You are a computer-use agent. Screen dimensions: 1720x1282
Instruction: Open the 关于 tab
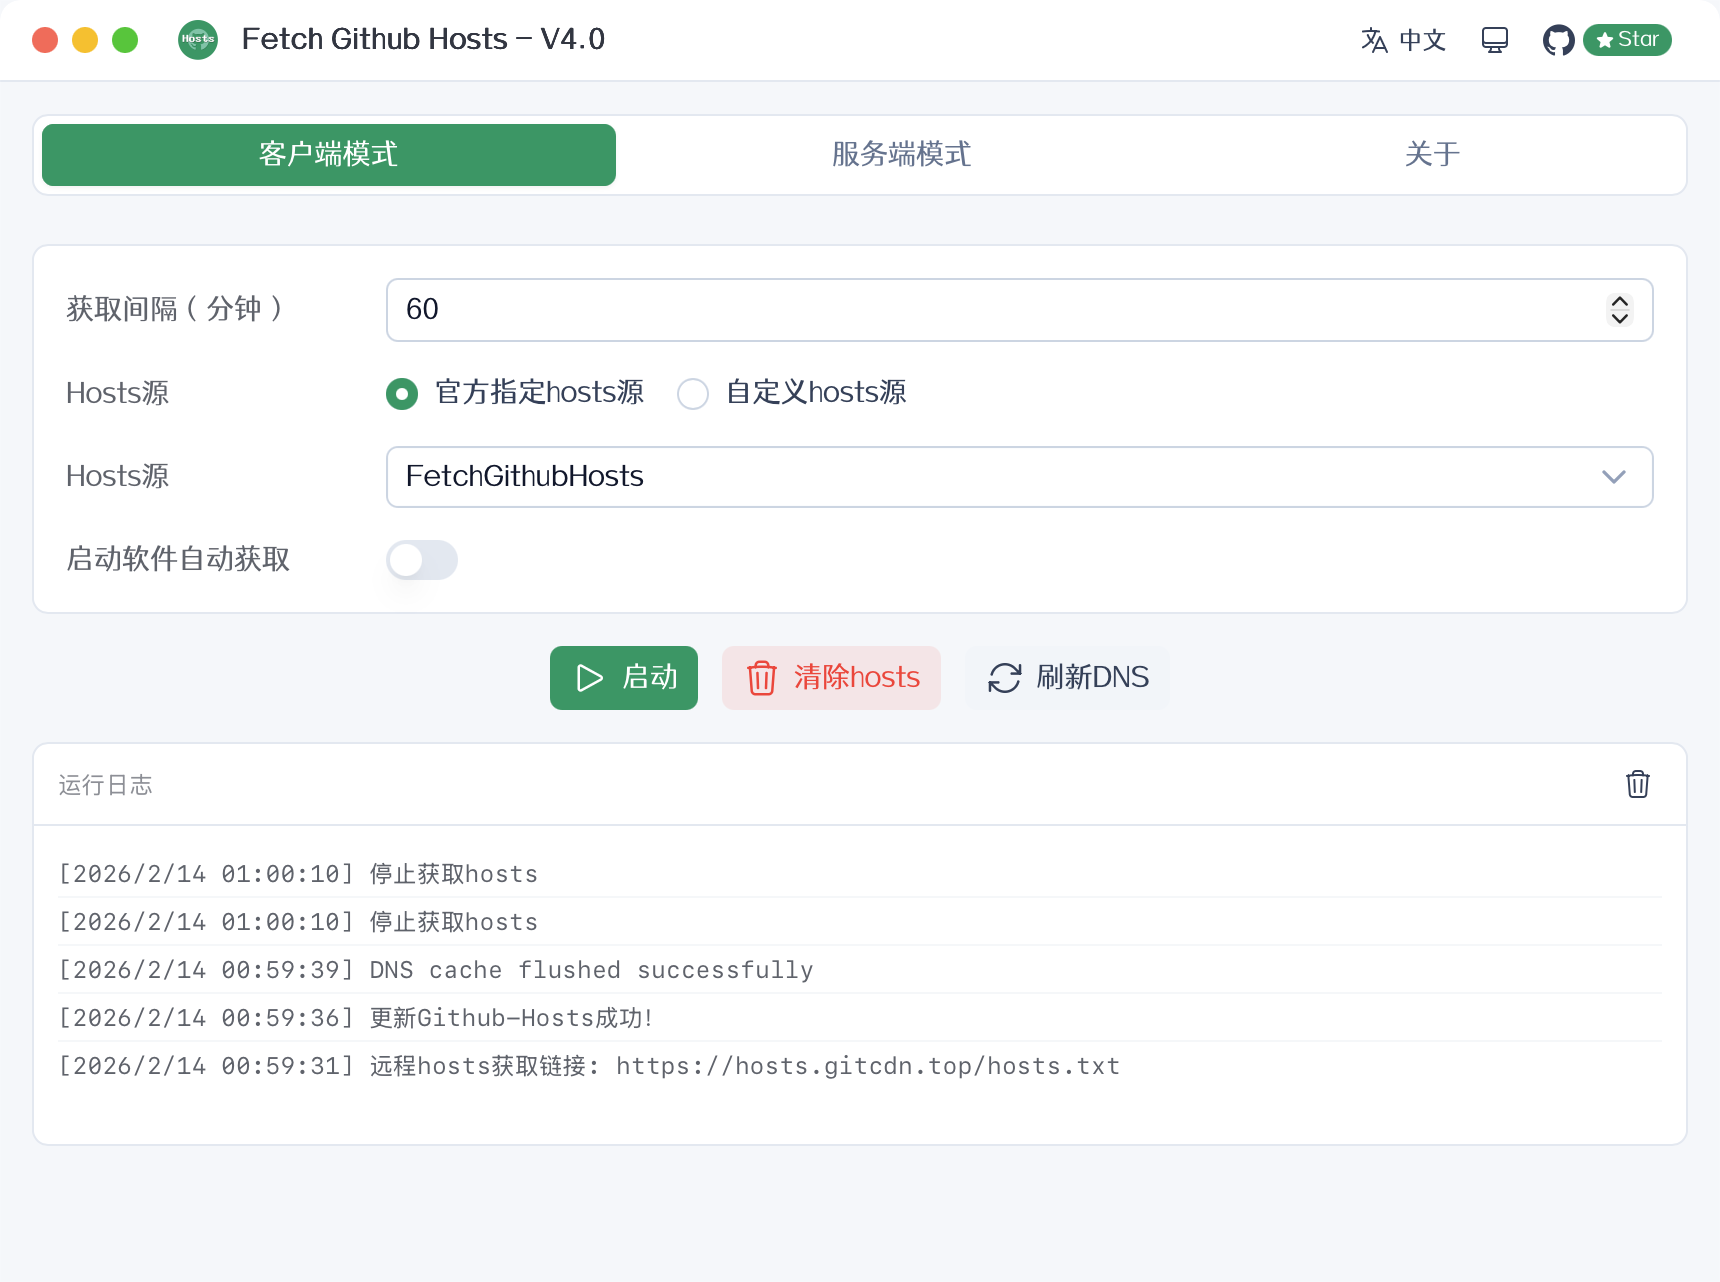[x=1433, y=155]
